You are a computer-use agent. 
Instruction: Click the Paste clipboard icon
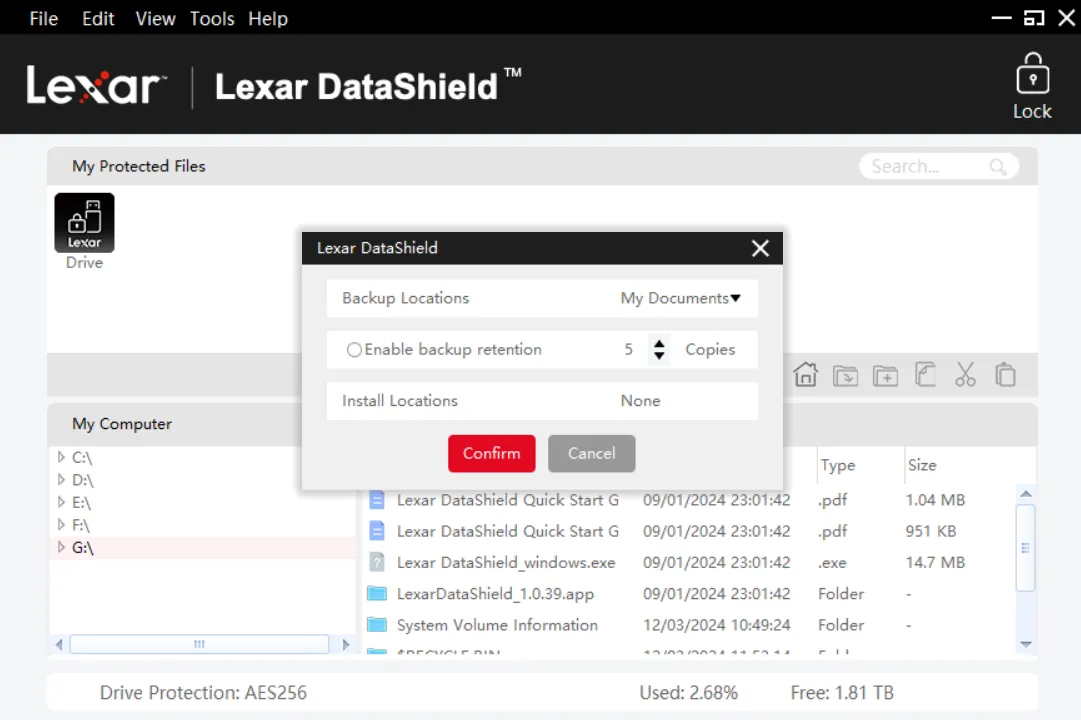click(x=1005, y=375)
